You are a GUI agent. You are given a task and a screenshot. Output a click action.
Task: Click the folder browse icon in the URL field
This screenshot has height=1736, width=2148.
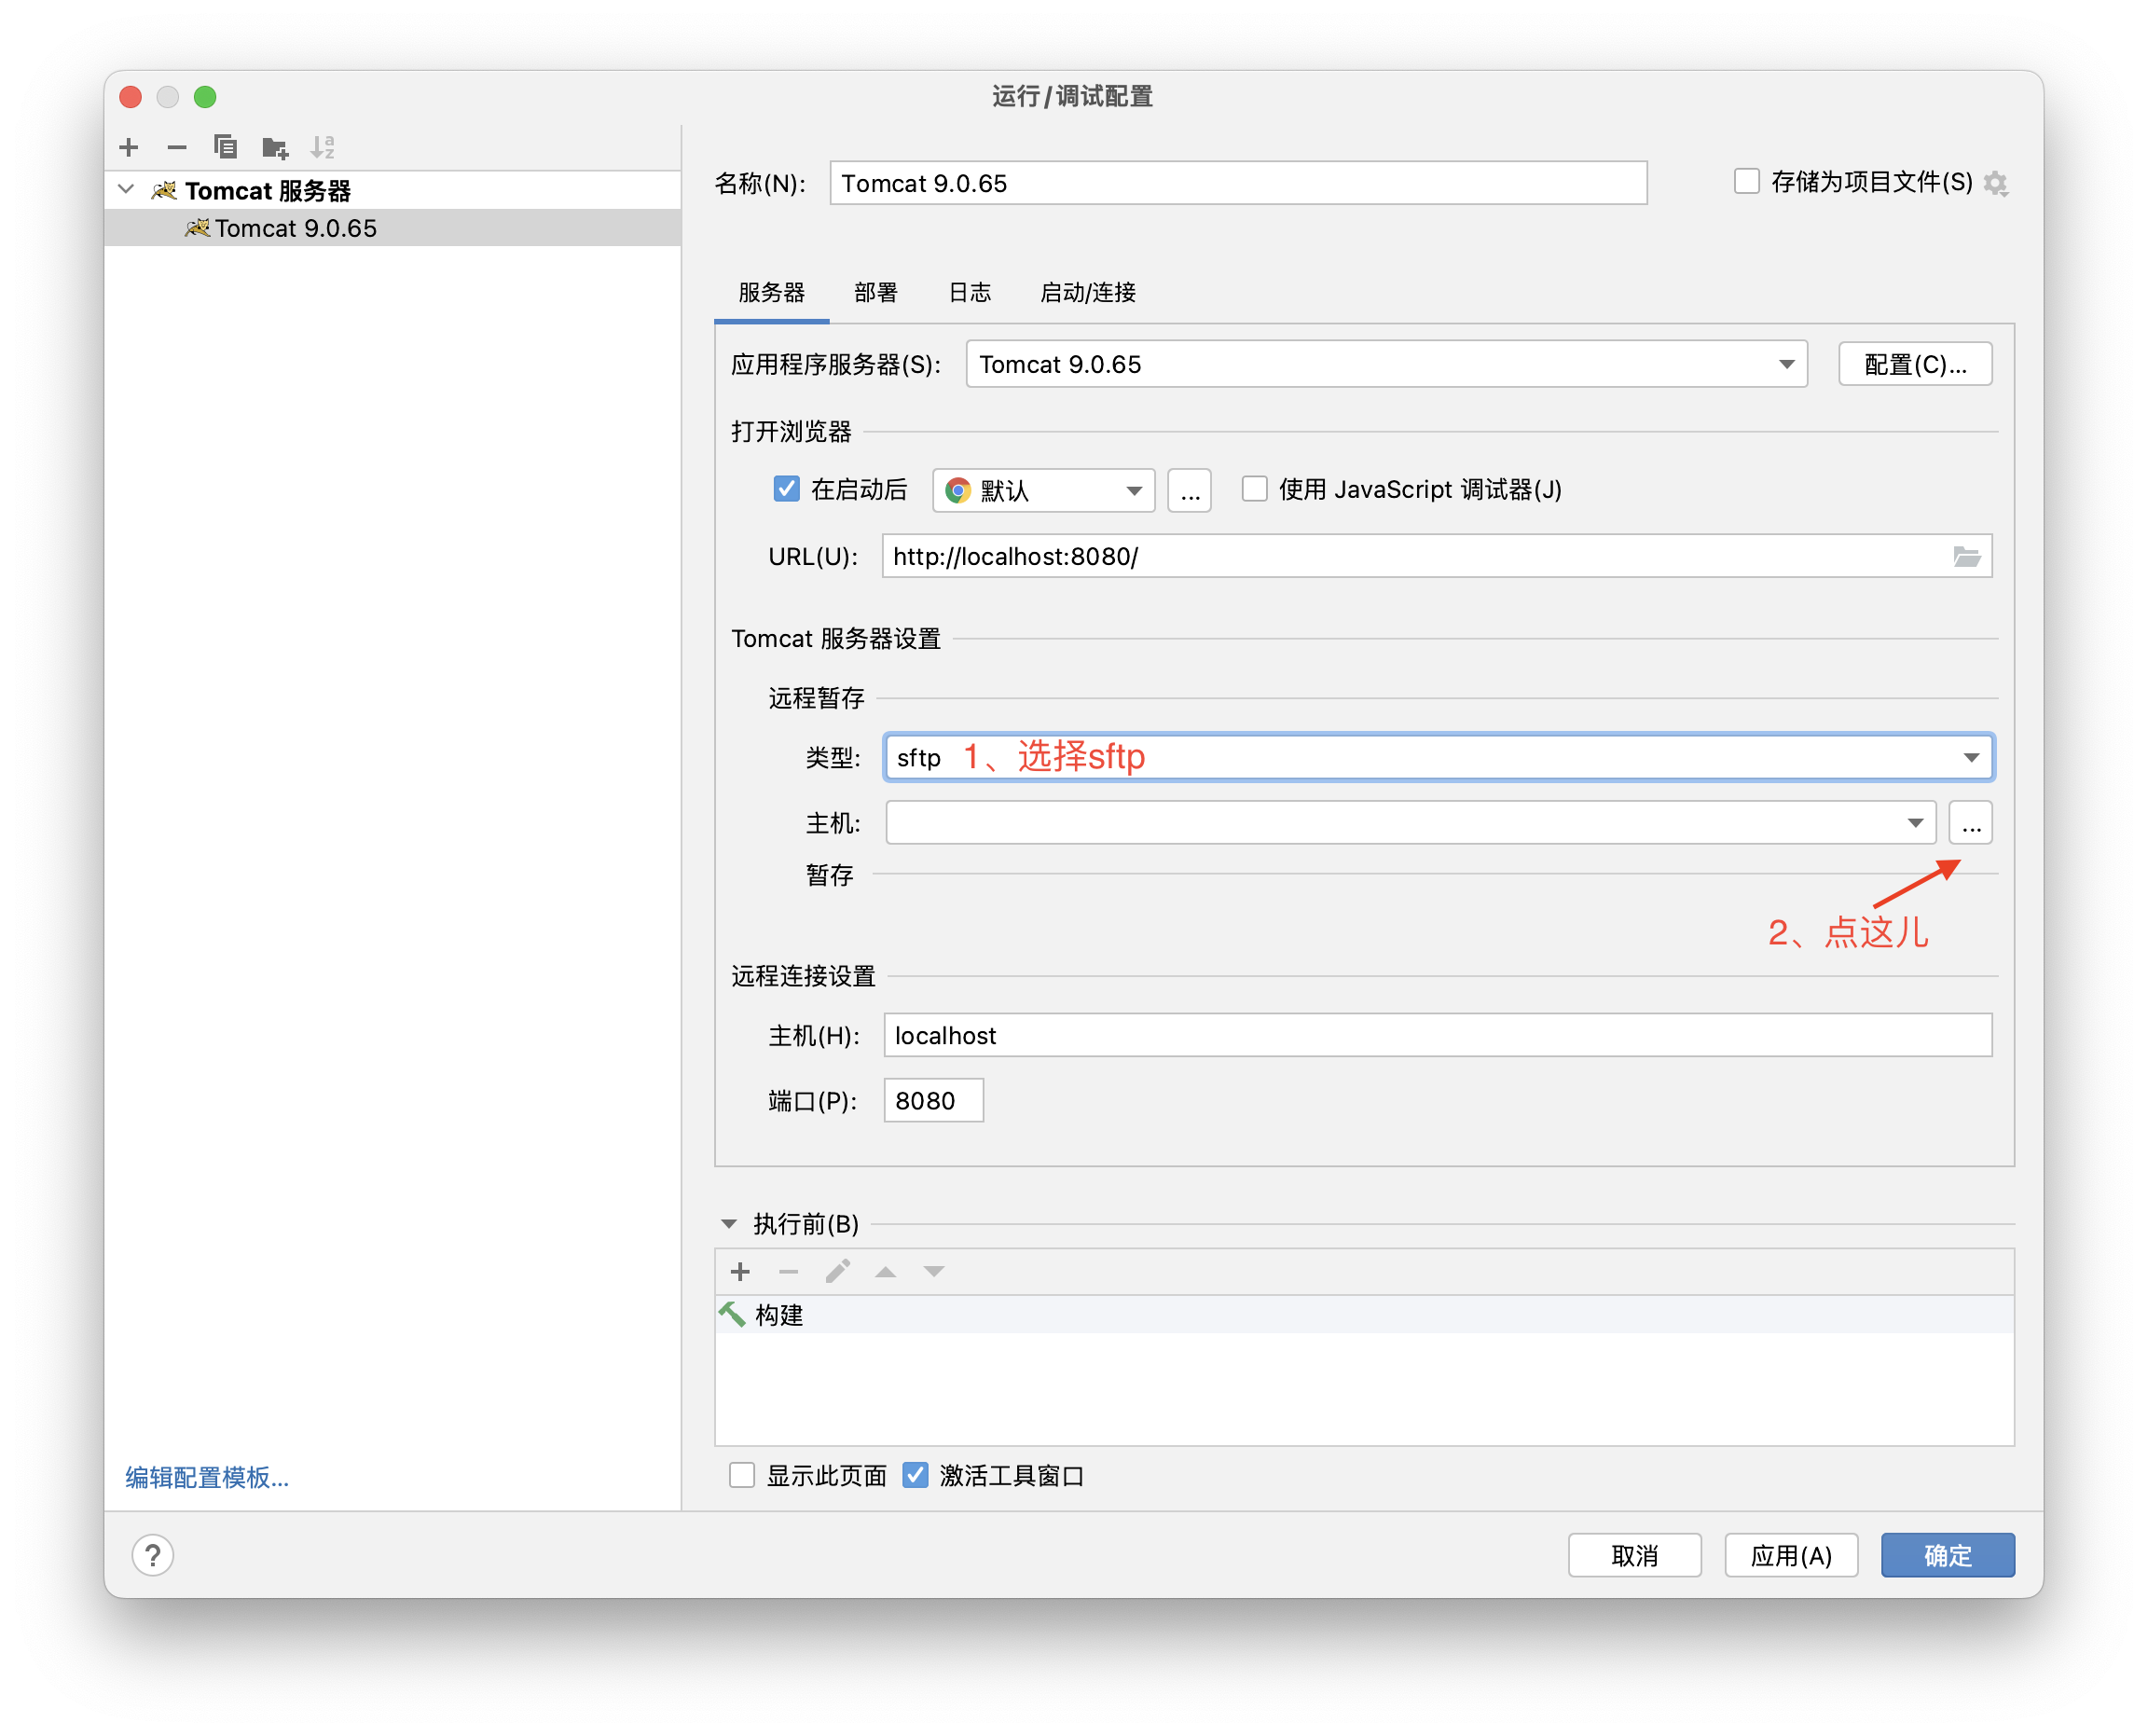point(1967,557)
